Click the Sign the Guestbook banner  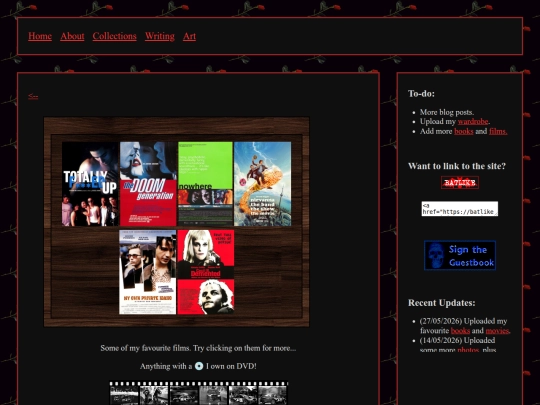click(x=460, y=255)
